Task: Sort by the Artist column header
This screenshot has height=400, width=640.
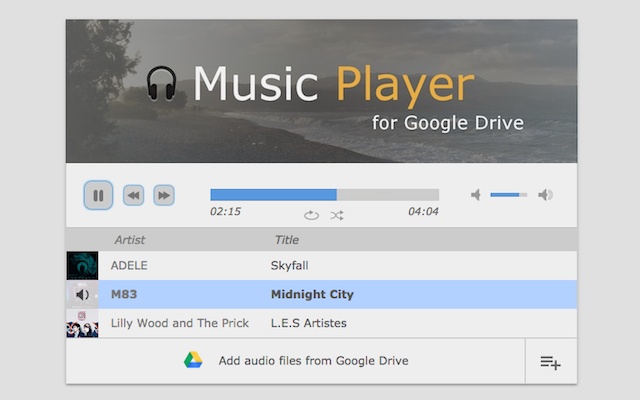Action: (x=130, y=240)
